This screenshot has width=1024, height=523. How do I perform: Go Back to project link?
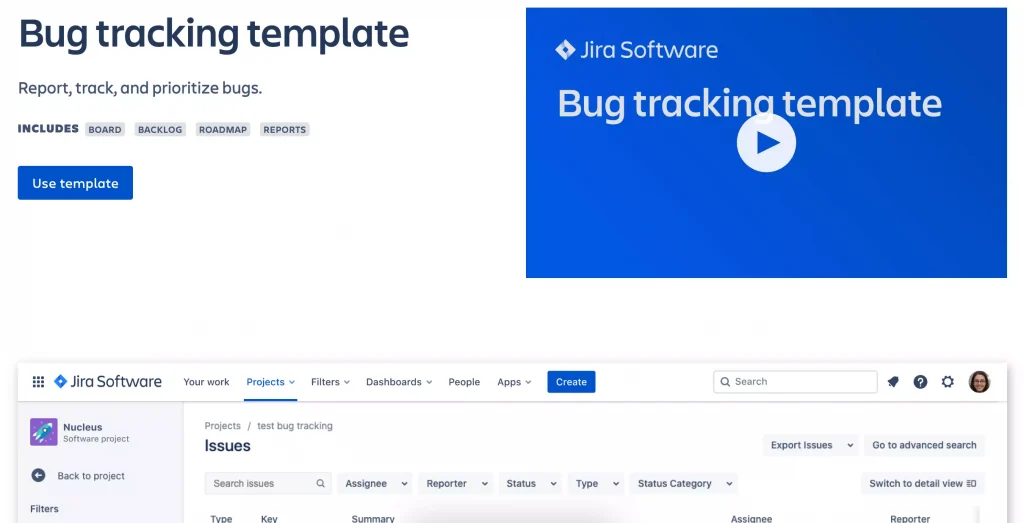(91, 476)
